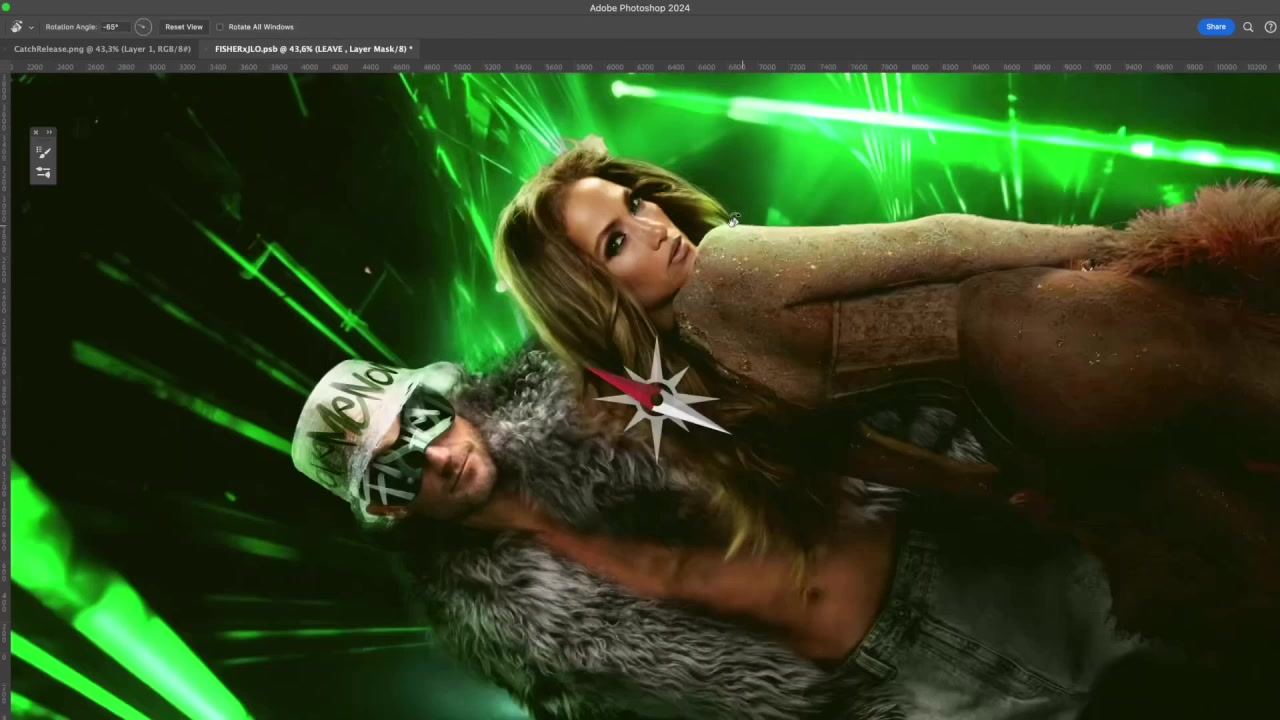Open Brushes panel icon showing two brushes
This screenshot has width=1280, height=720.
tap(43, 172)
